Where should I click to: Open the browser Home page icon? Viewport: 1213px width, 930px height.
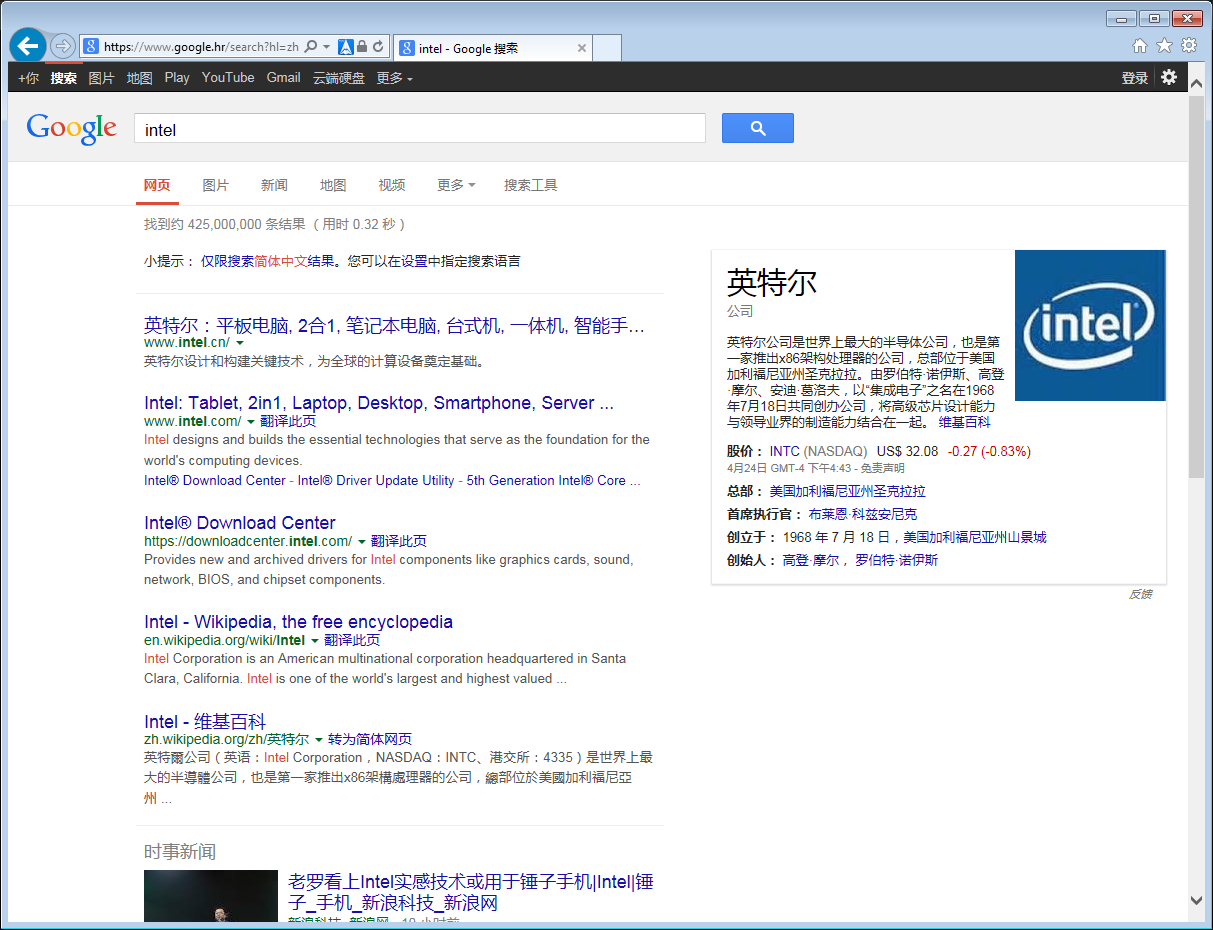(1140, 46)
